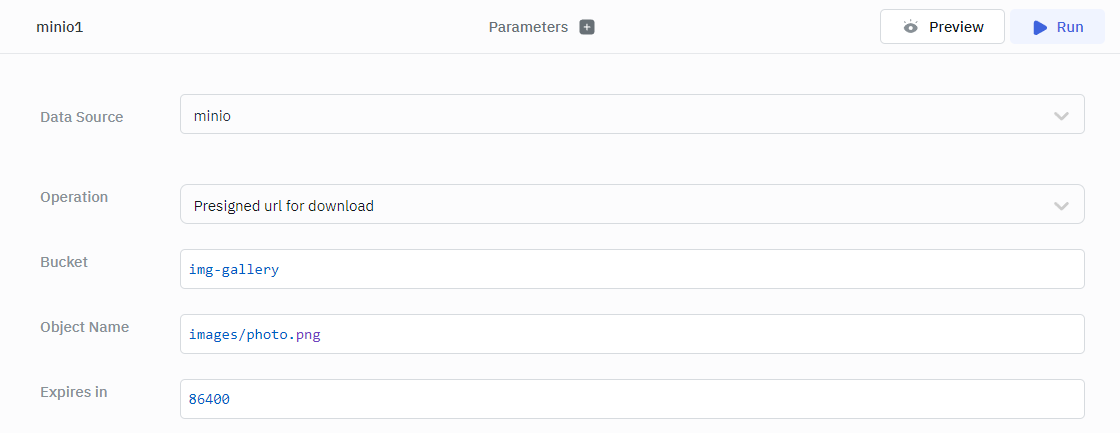Click the play triangle icon in Run
Screen dimensions: 1120x433
click(x=1040, y=27)
